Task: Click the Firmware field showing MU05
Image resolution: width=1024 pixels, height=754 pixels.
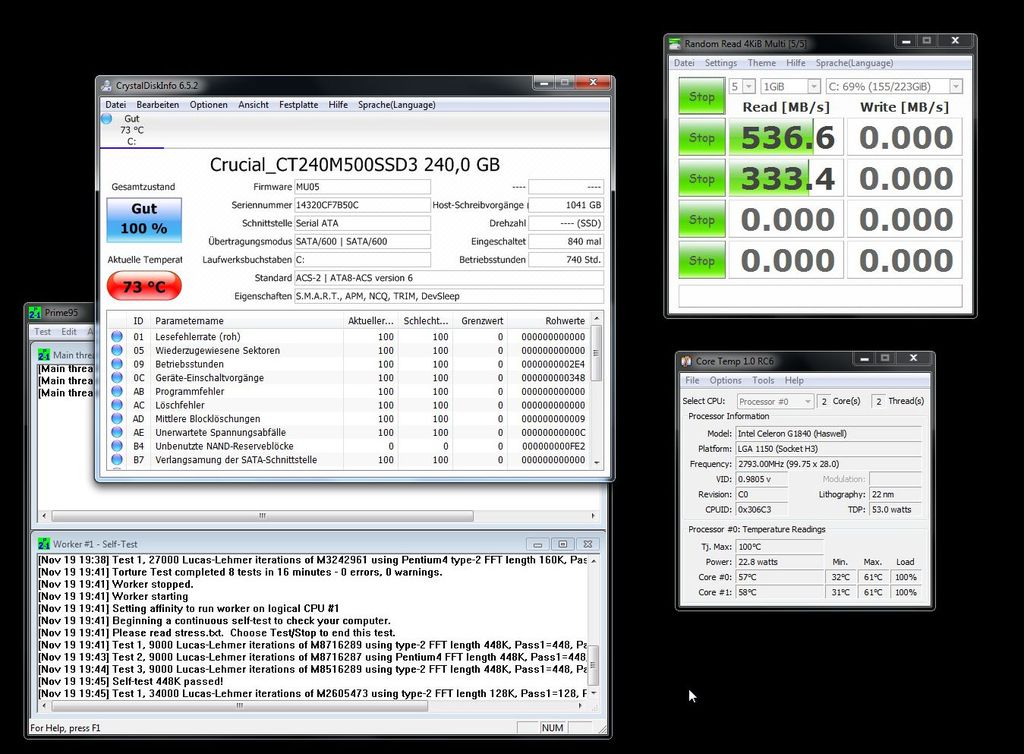Action: [x=362, y=187]
